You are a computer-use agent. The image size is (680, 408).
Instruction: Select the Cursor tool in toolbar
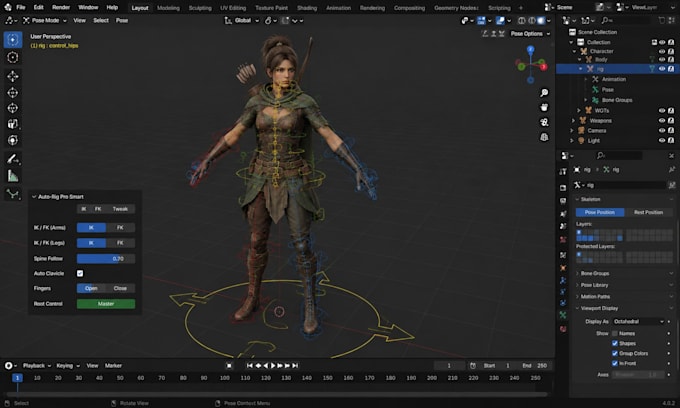pyautogui.click(x=13, y=57)
